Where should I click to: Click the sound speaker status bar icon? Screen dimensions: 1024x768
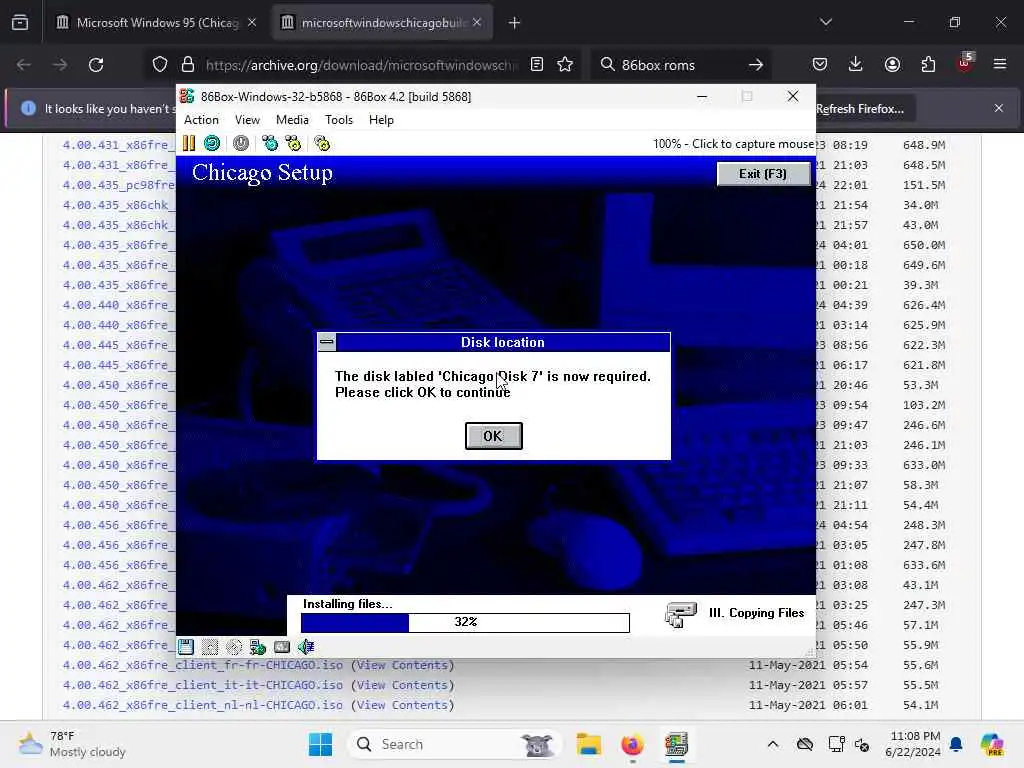click(306, 647)
